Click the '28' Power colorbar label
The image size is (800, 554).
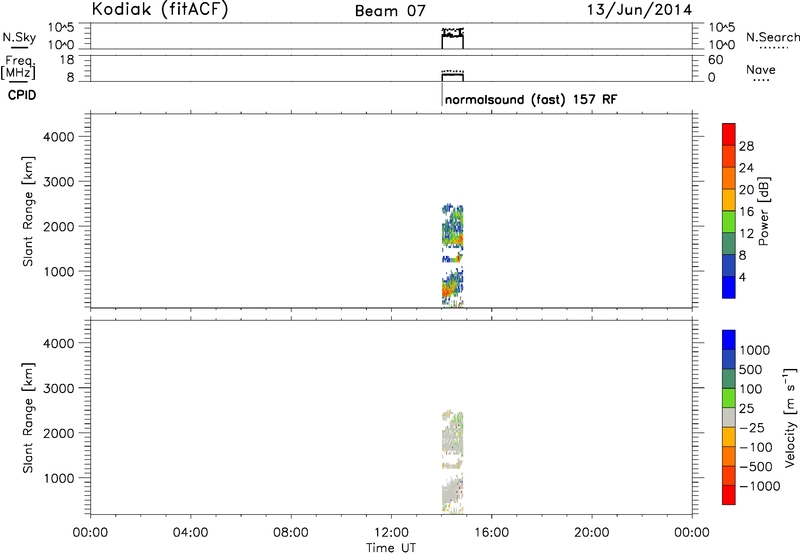pos(746,146)
